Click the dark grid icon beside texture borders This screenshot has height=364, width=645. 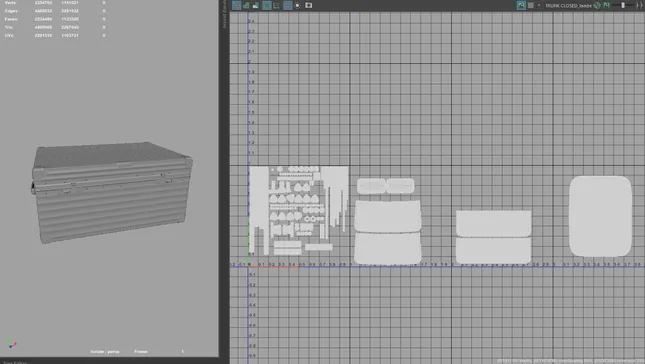(x=276, y=6)
